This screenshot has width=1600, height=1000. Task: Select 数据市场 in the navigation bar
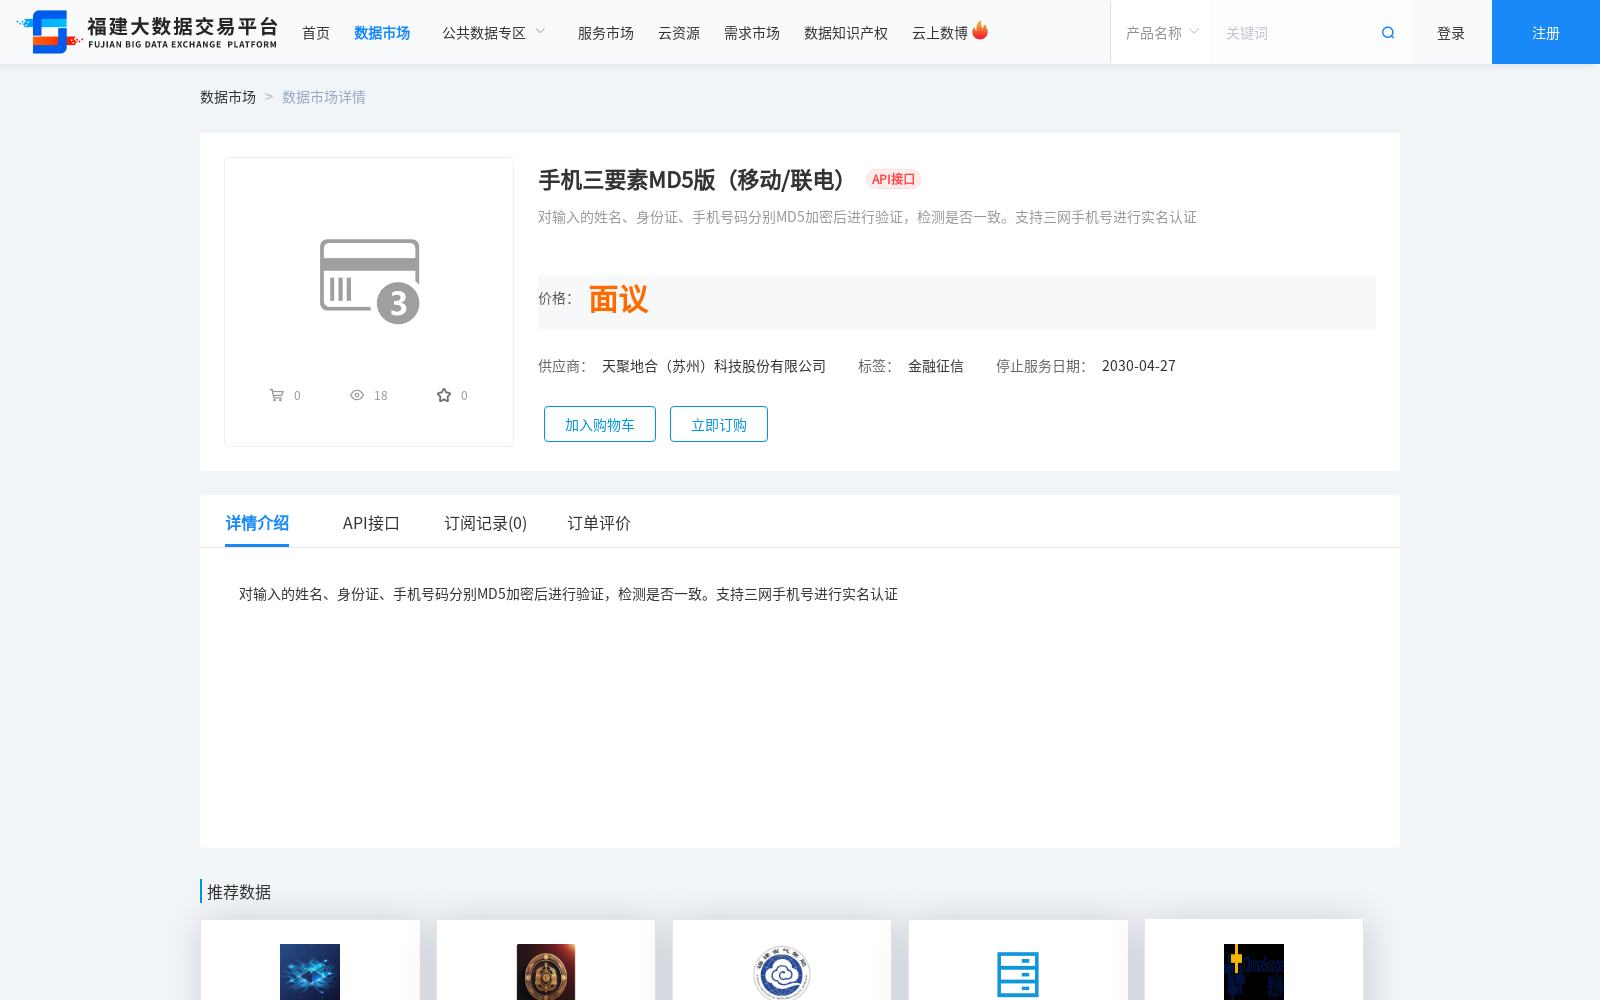pos(382,33)
